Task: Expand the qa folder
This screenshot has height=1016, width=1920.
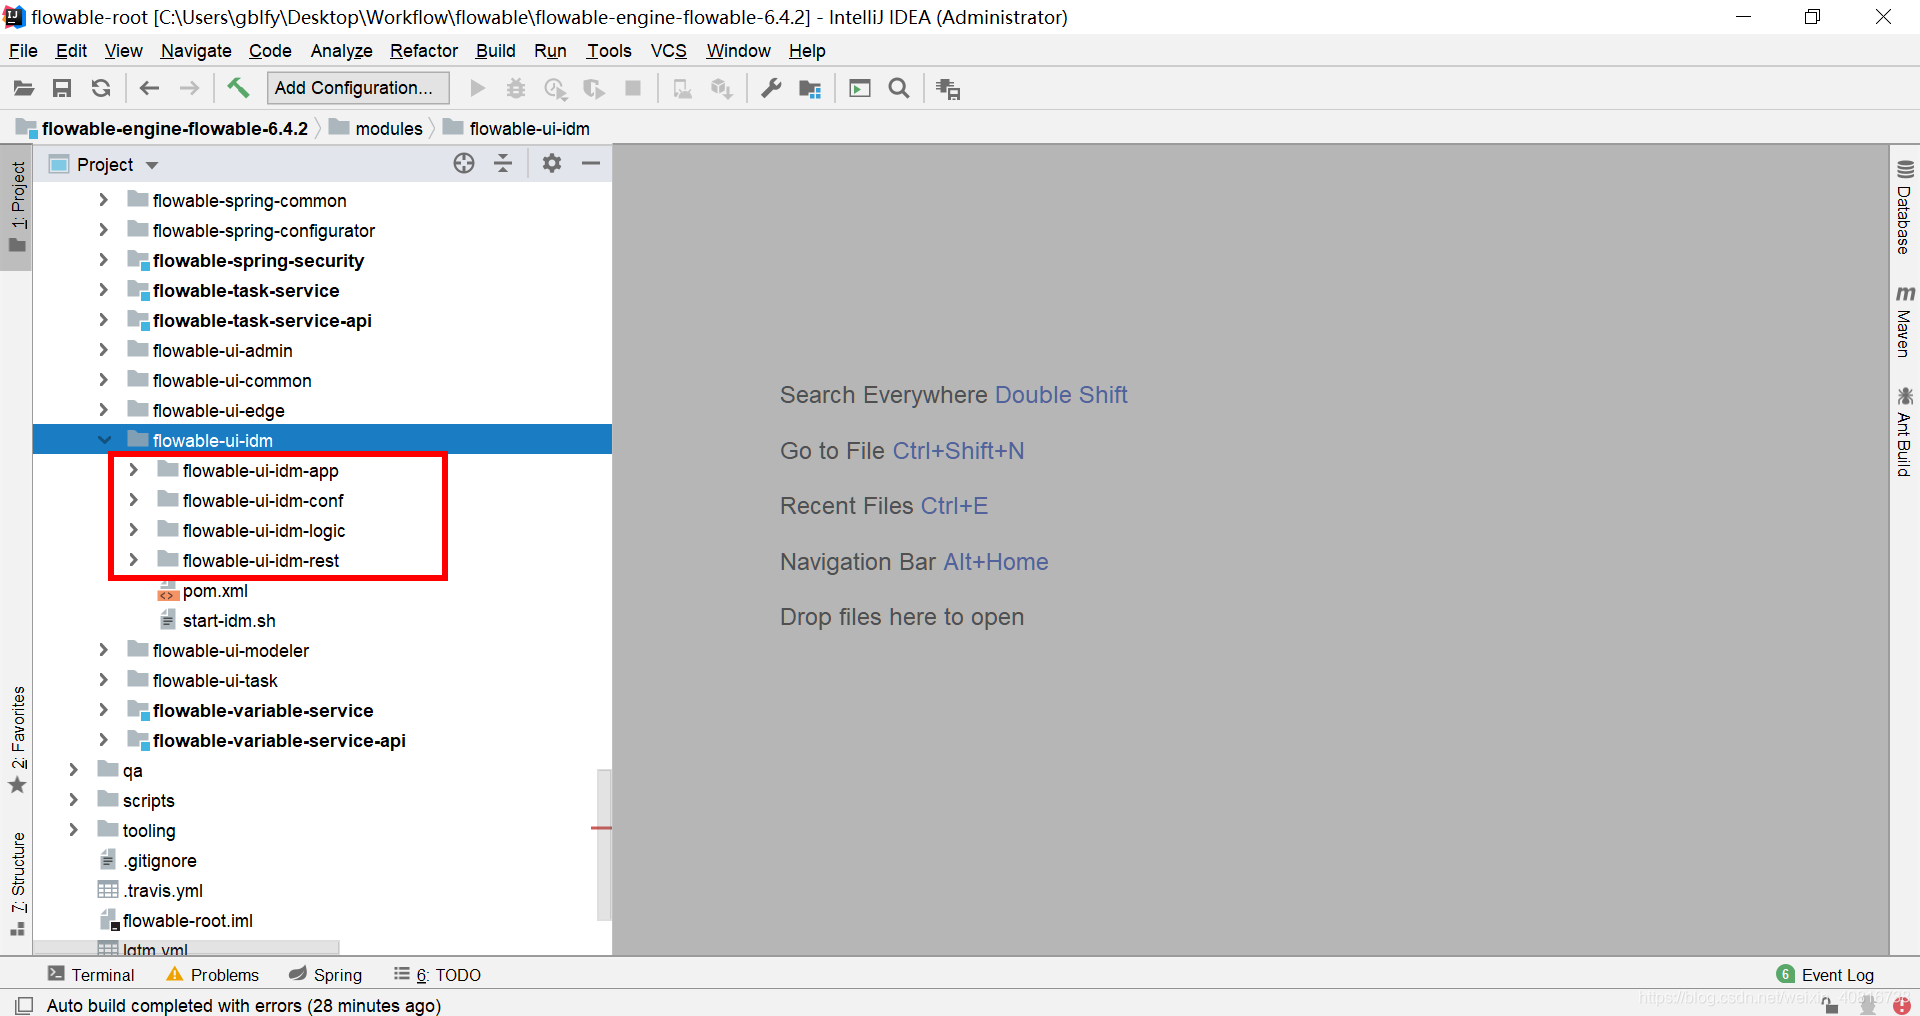Action: pos(73,770)
